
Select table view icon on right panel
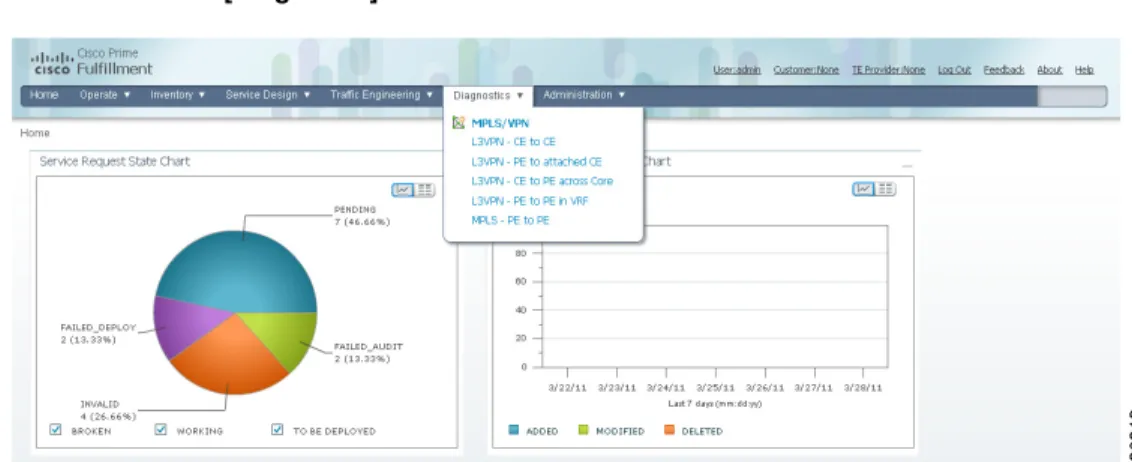tap(885, 188)
